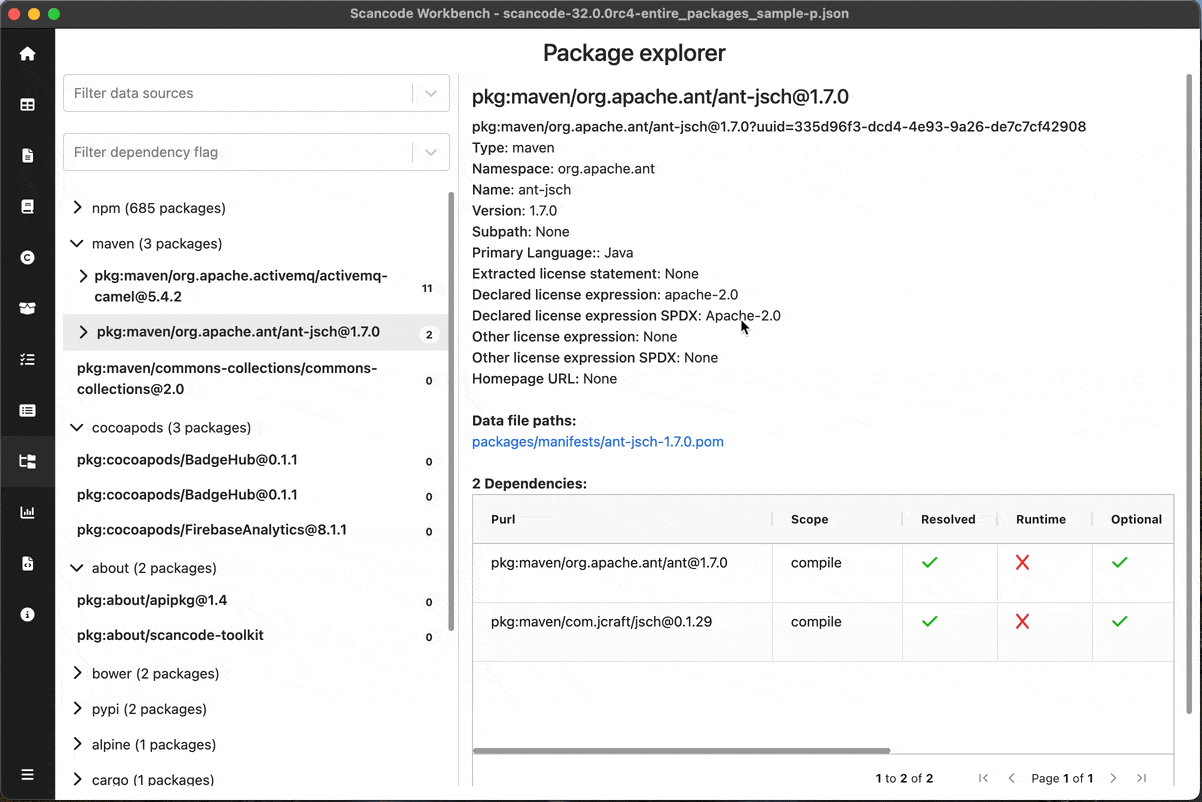Open the checklist sidebar icon
This screenshot has height=802, width=1202.
click(27, 359)
